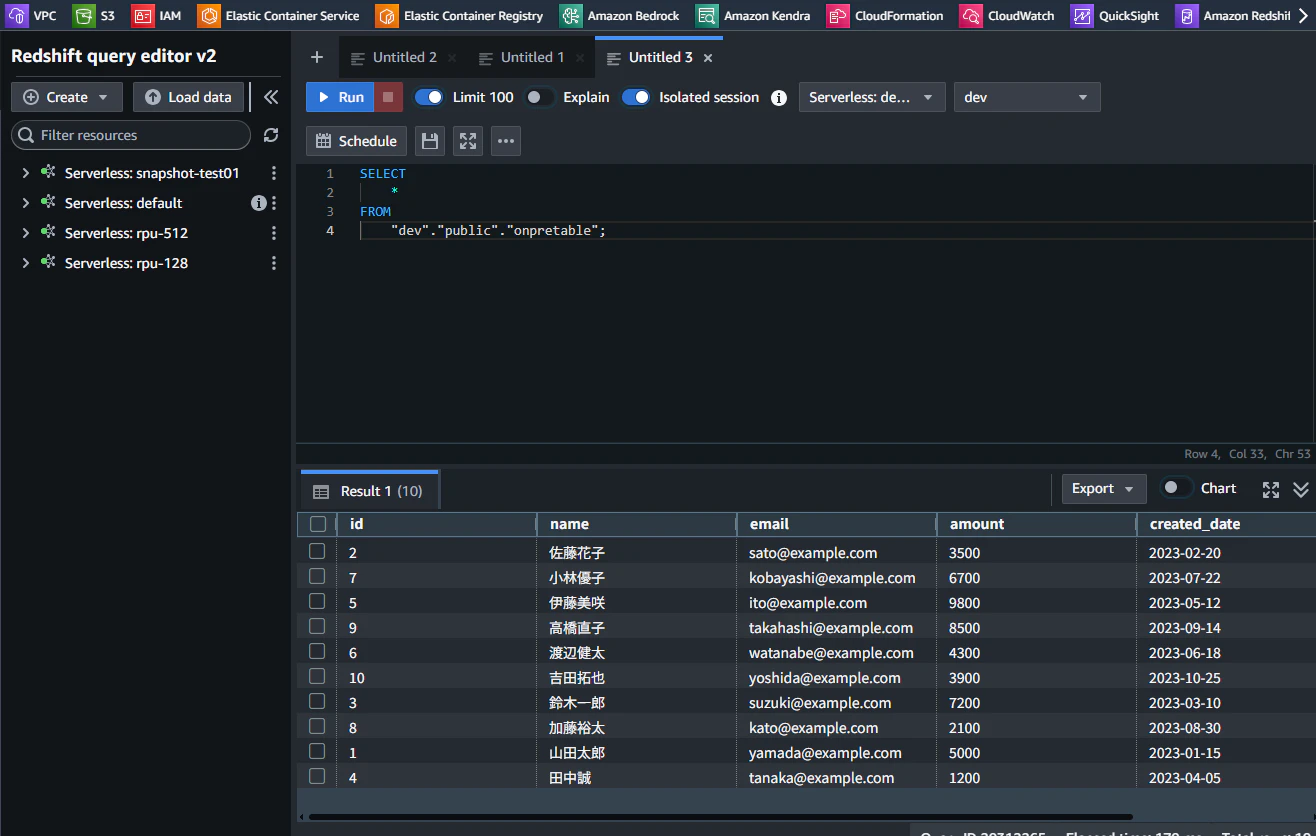Focus the Filter resources search field
This screenshot has height=836, width=1316.
[x=131, y=135]
